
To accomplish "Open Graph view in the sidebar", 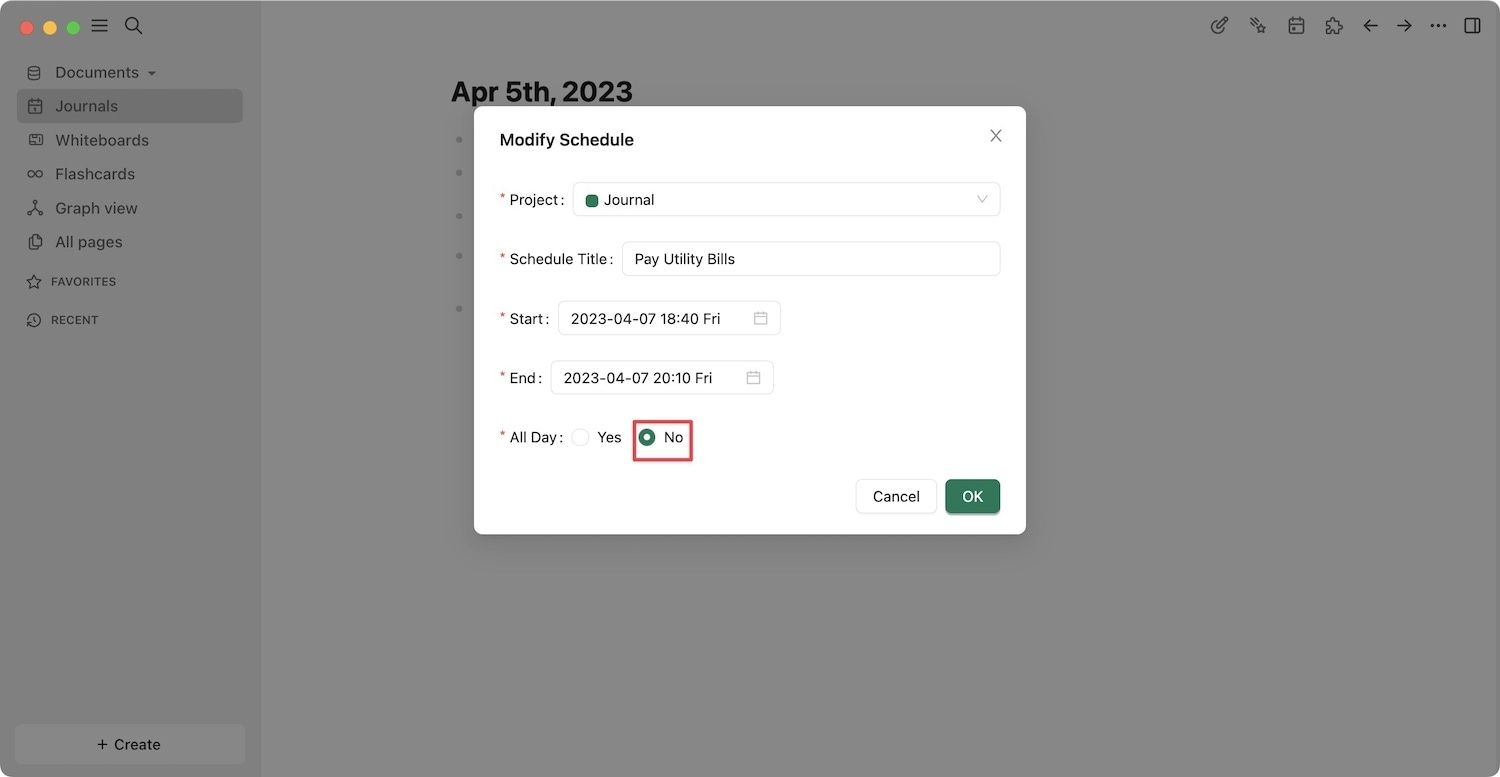I will pyautogui.click(x=96, y=208).
